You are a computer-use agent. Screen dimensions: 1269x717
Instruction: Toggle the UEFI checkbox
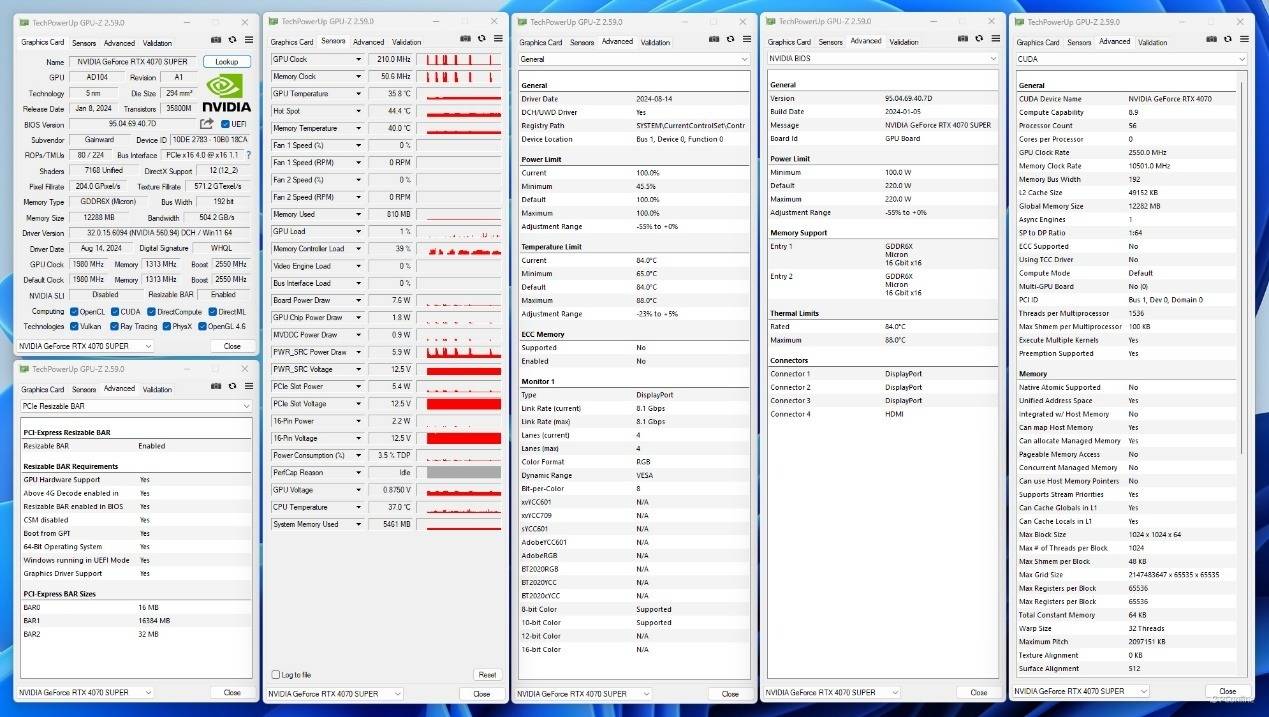(x=226, y=124)
